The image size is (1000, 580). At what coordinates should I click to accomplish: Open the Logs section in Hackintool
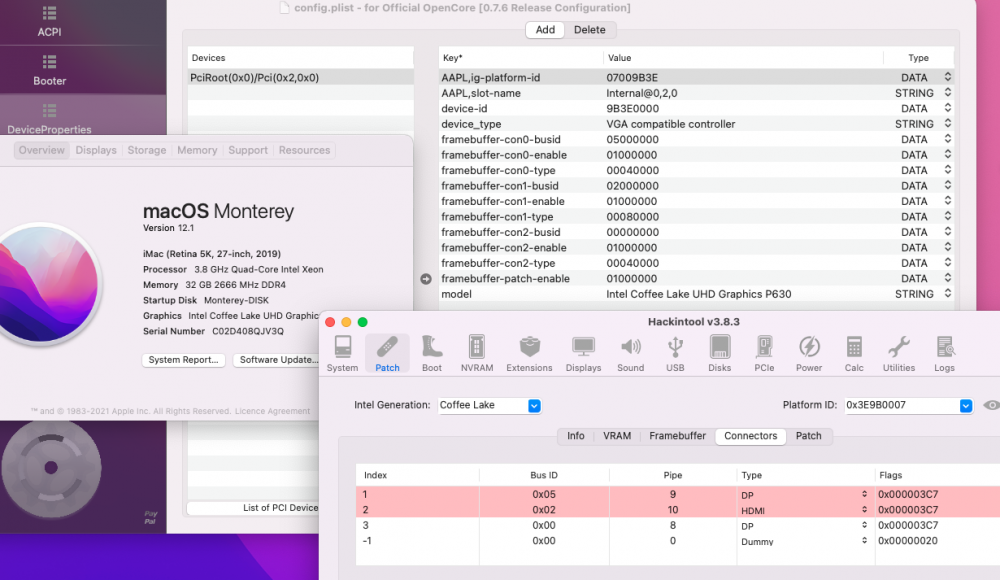[x=945, y=353]
